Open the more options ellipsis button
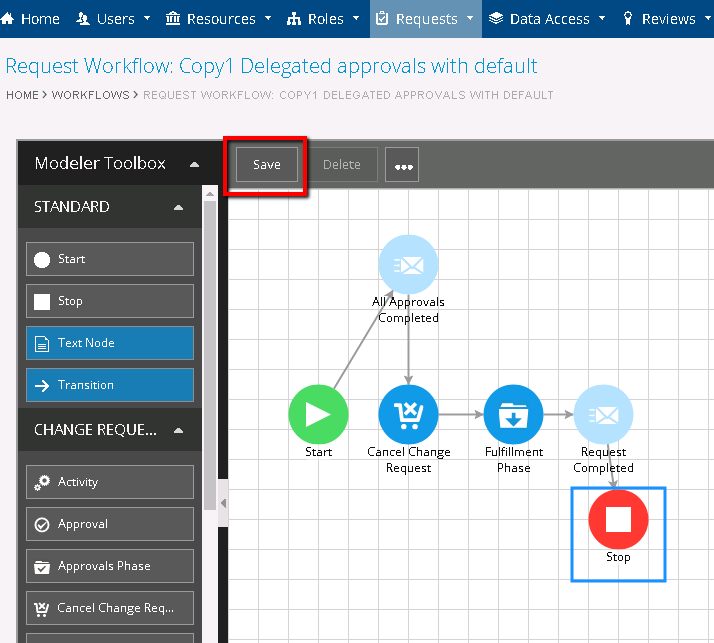This screenshot has width=714, height=643. coord(403,166)
